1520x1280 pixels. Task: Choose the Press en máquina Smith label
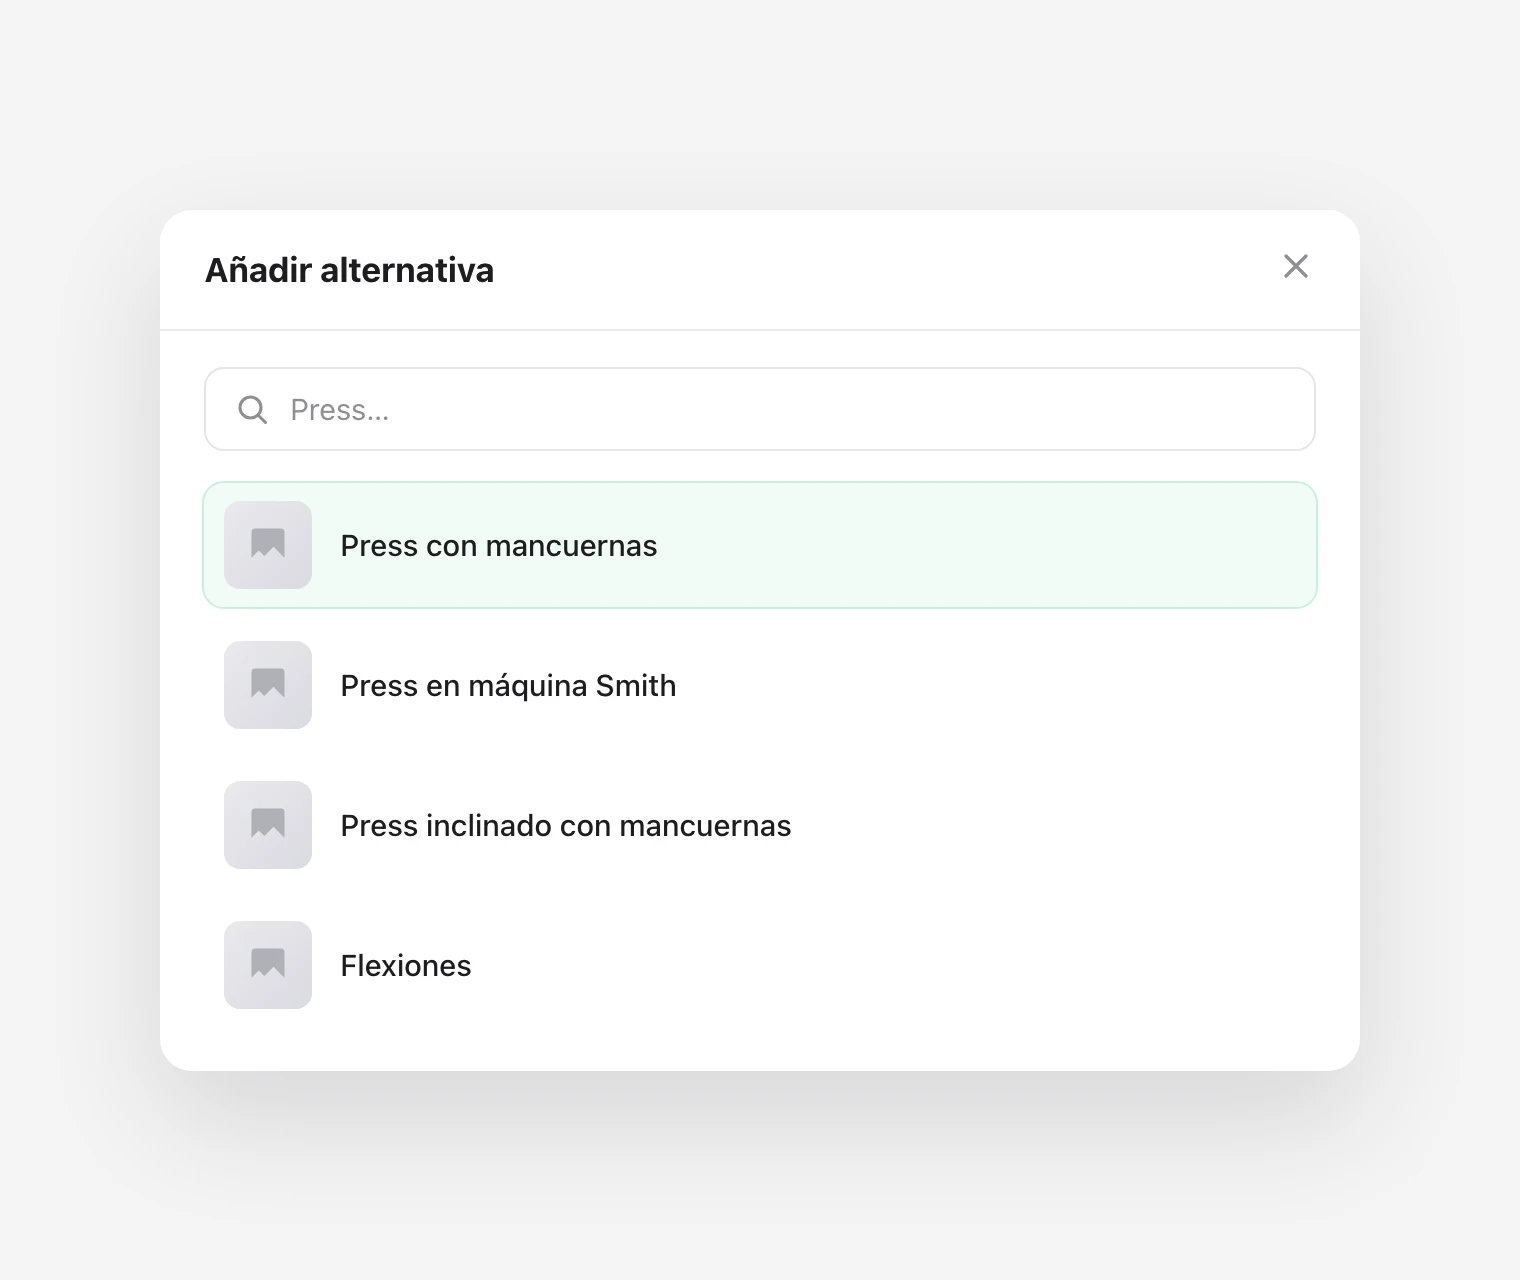[508, 686]
